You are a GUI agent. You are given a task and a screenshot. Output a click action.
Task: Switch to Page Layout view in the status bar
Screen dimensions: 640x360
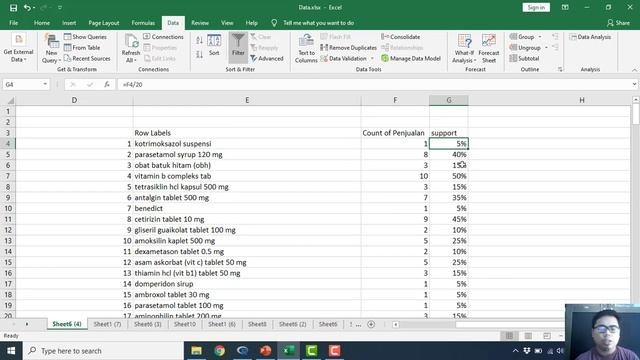(528, 336)
